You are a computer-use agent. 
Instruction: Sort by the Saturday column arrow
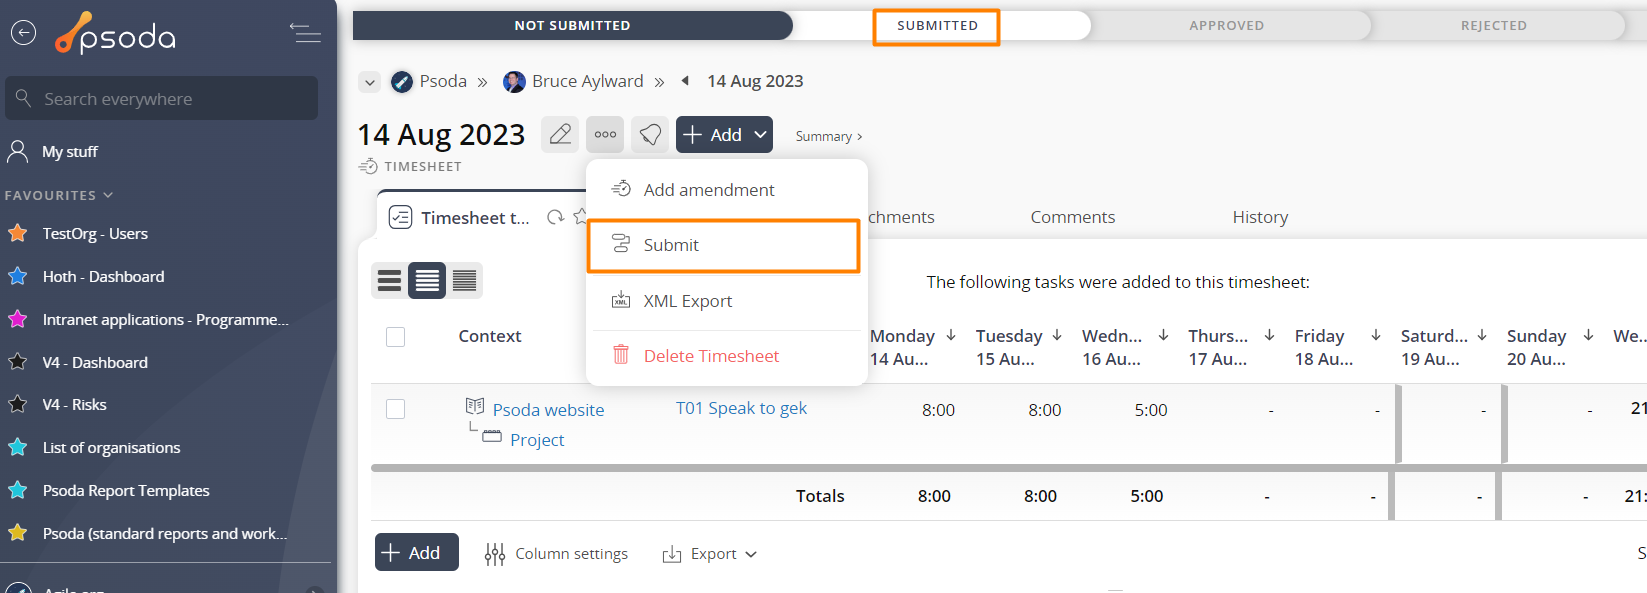pos(1482,335)
